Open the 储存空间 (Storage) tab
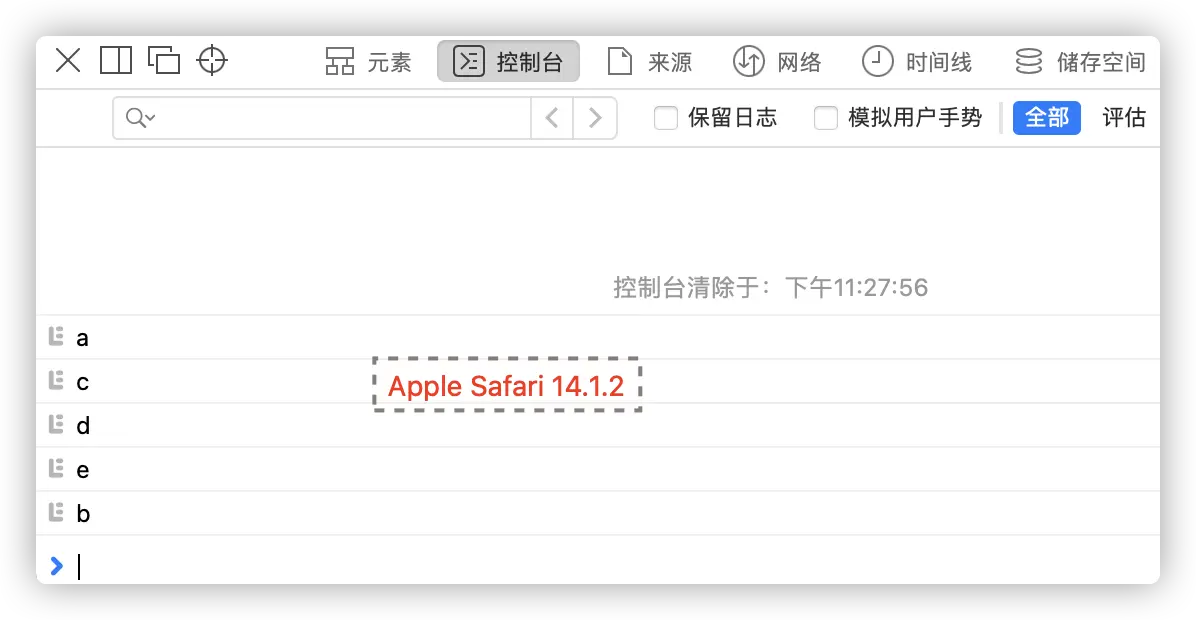 (1080, 62)
